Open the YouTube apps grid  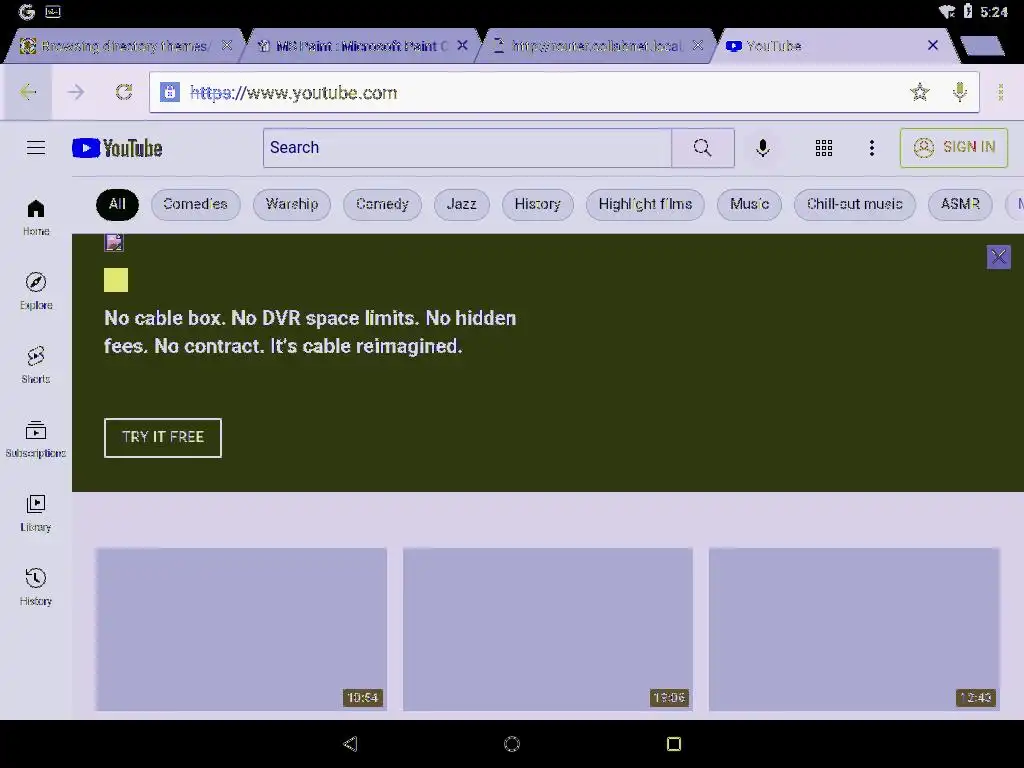[x=824, y=148]
